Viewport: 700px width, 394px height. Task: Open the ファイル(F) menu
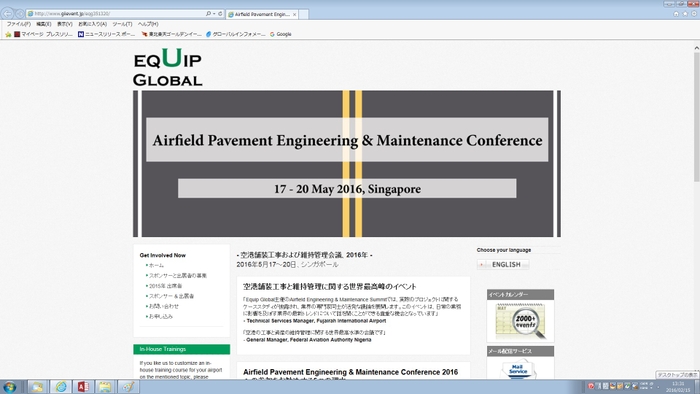[x=19, y=24]
